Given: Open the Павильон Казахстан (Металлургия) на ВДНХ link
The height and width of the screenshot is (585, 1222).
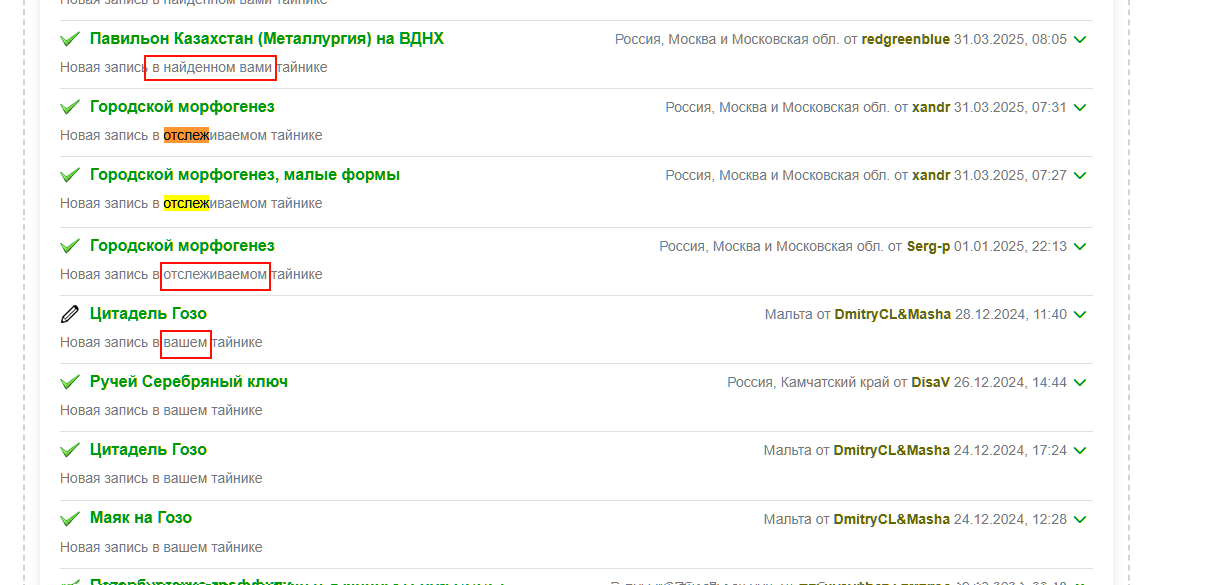Looking at the screenshot, I should [x=266, y=39].
